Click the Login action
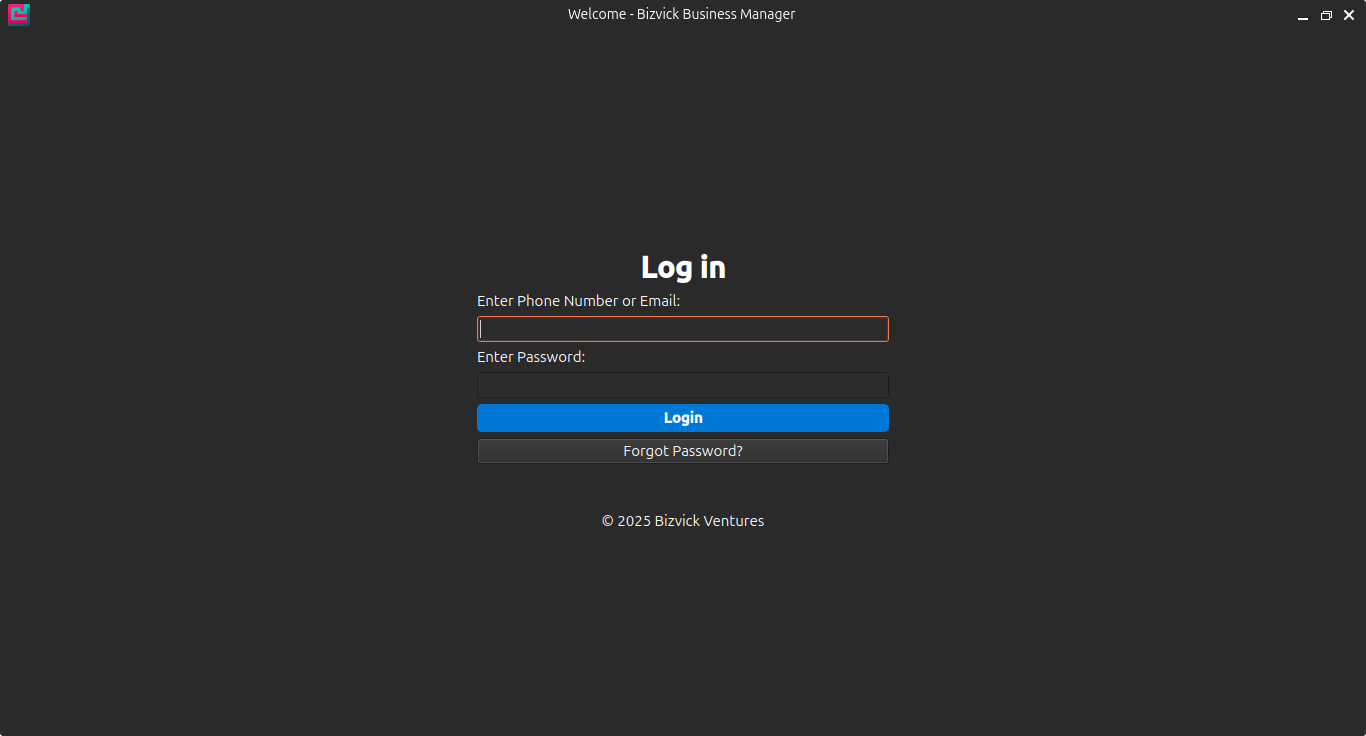The width and height of the screenshot is (1366, 736). (x=683, y=417)
